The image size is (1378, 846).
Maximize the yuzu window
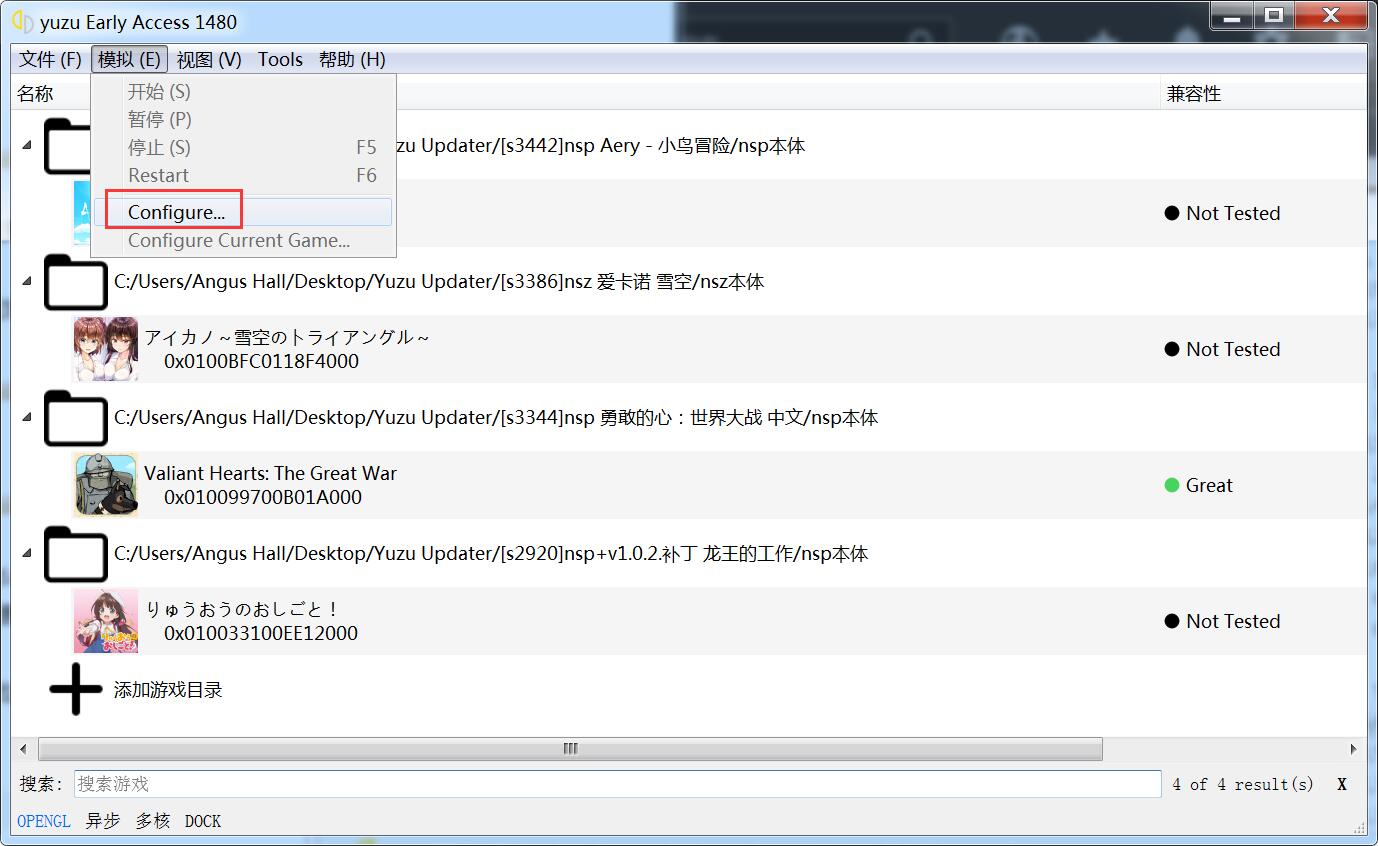1274,15
